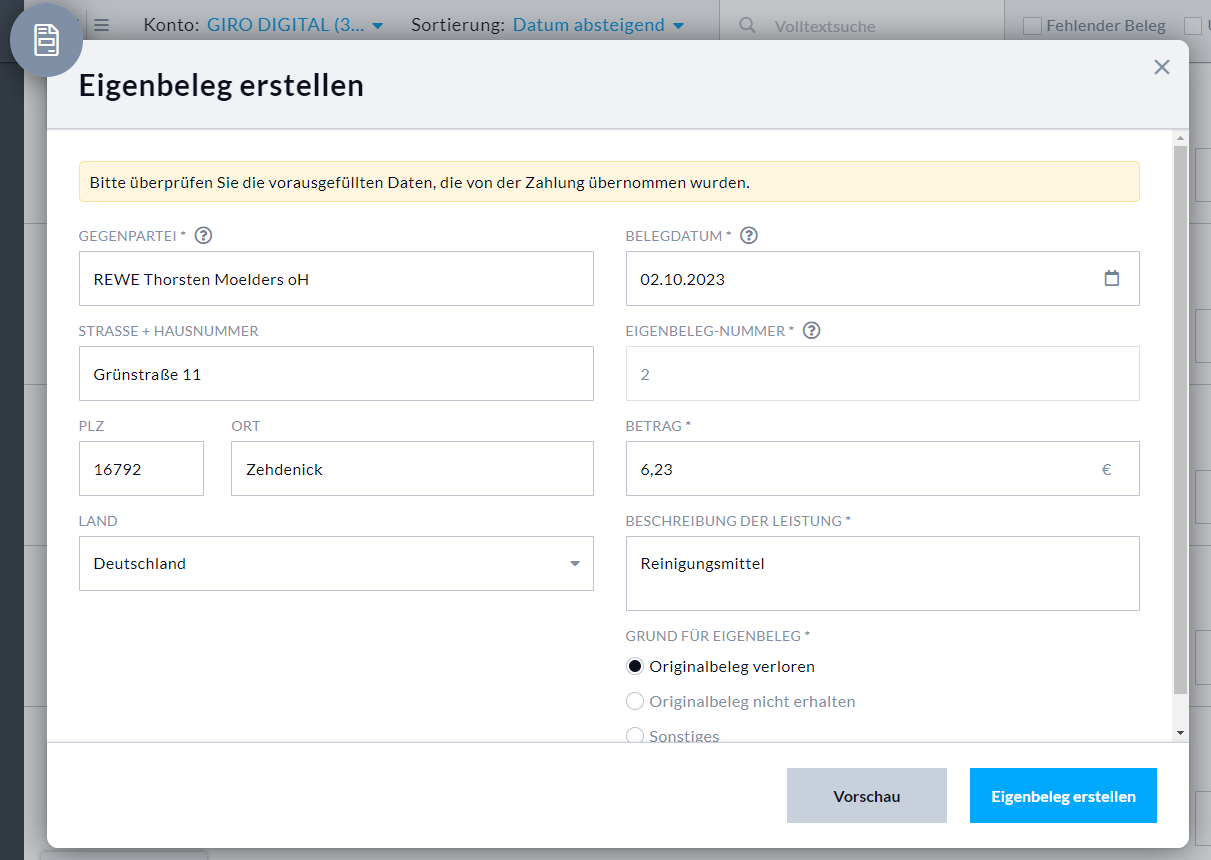
Task: Click the help icon next to Eigenbeleg-Nummer
Action: (811, 329)
